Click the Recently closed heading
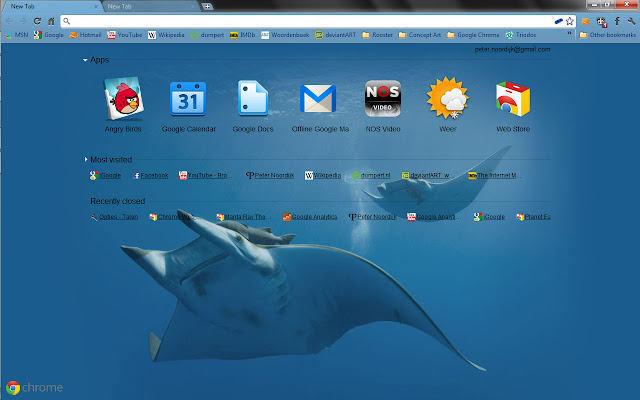The height and width of the screenshot is (400, 640). point(118,201)
